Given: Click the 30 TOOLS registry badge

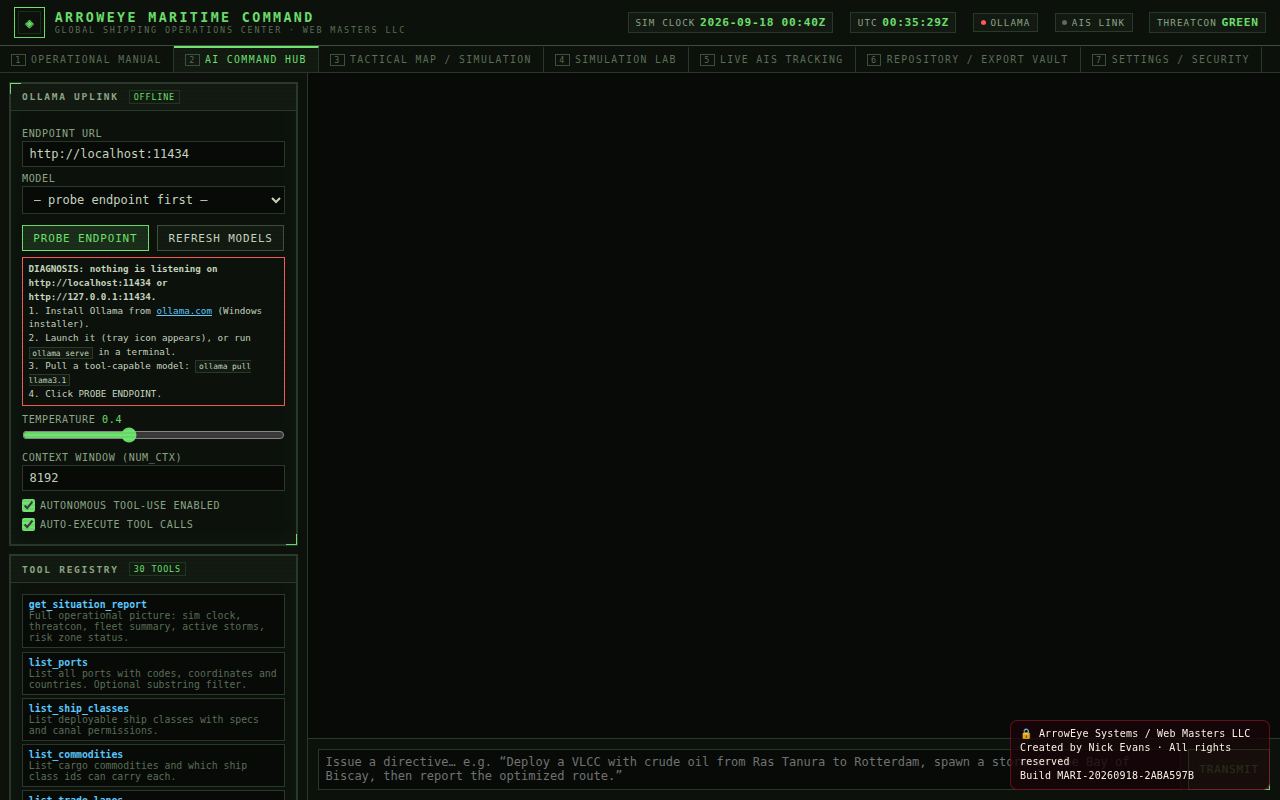Looking at the screenshot, I should (x=157, y=569).
